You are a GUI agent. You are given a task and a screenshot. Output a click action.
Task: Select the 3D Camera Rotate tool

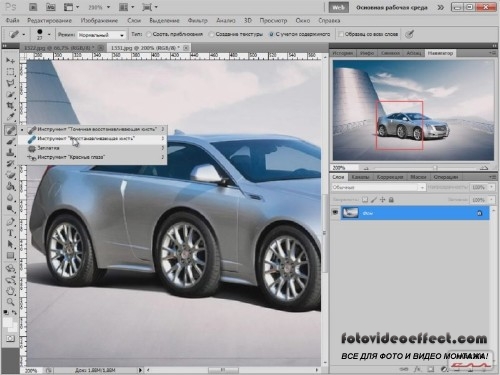point(10,280)
